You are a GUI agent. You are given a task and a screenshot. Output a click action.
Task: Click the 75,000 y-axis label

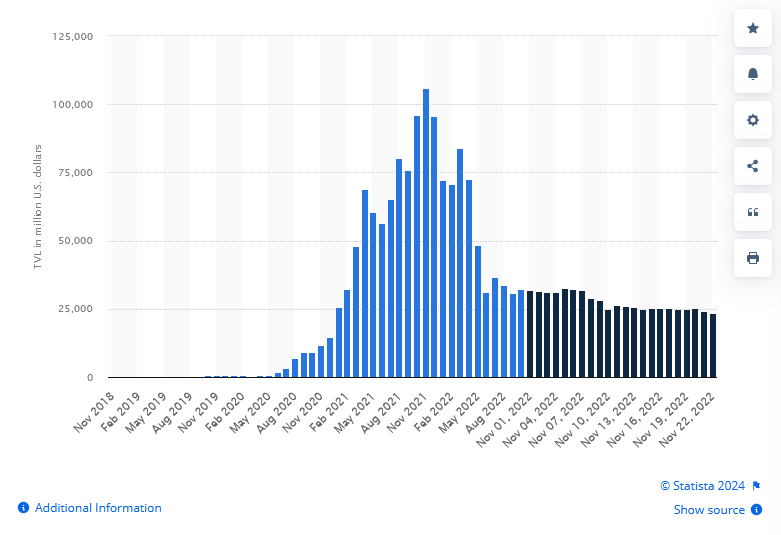click(75, 173)
